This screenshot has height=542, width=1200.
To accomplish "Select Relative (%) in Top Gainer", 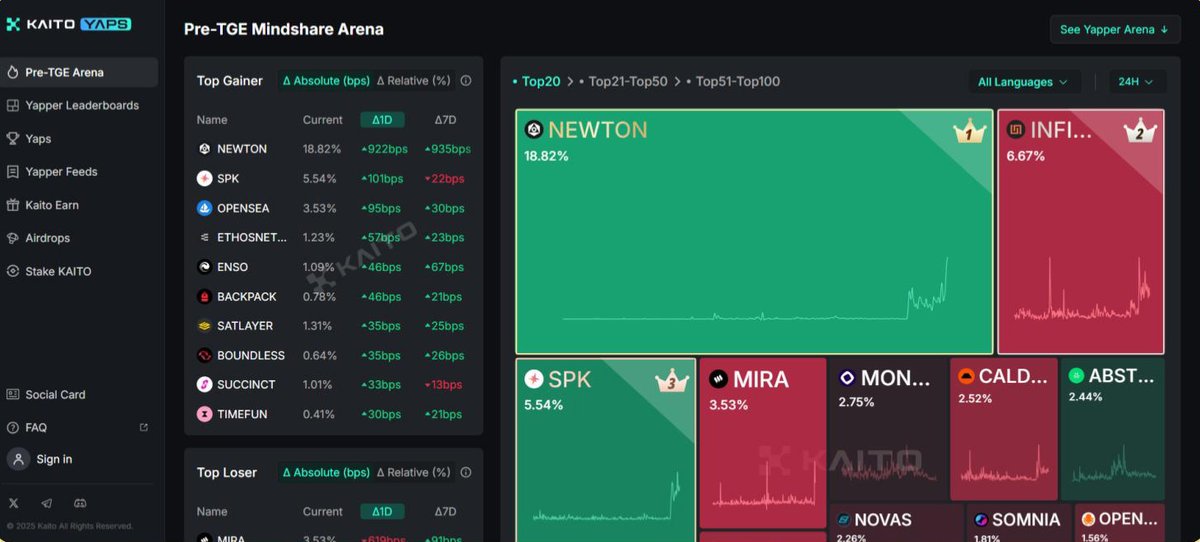I will pyautogui.click(x=413, y=81).
